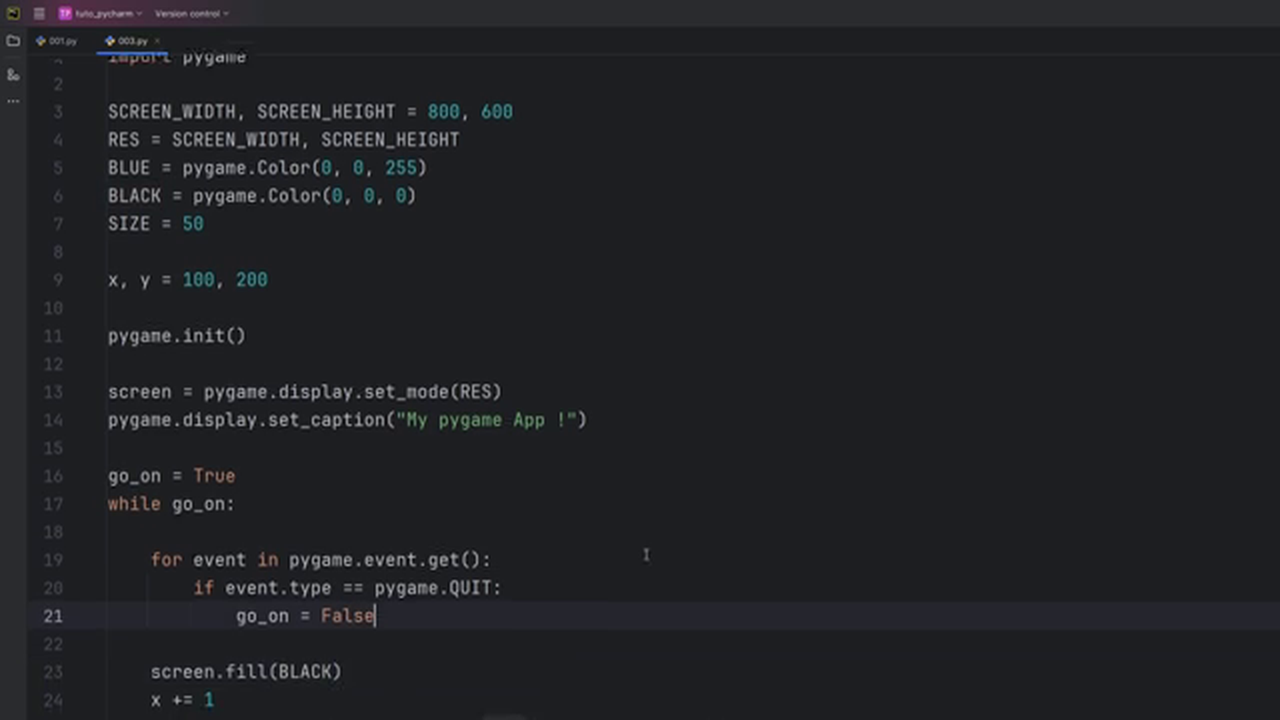This screenshot has width=1280, height=720.
Task: Click the pygame.init() call
Action: [x=176, y=336]
